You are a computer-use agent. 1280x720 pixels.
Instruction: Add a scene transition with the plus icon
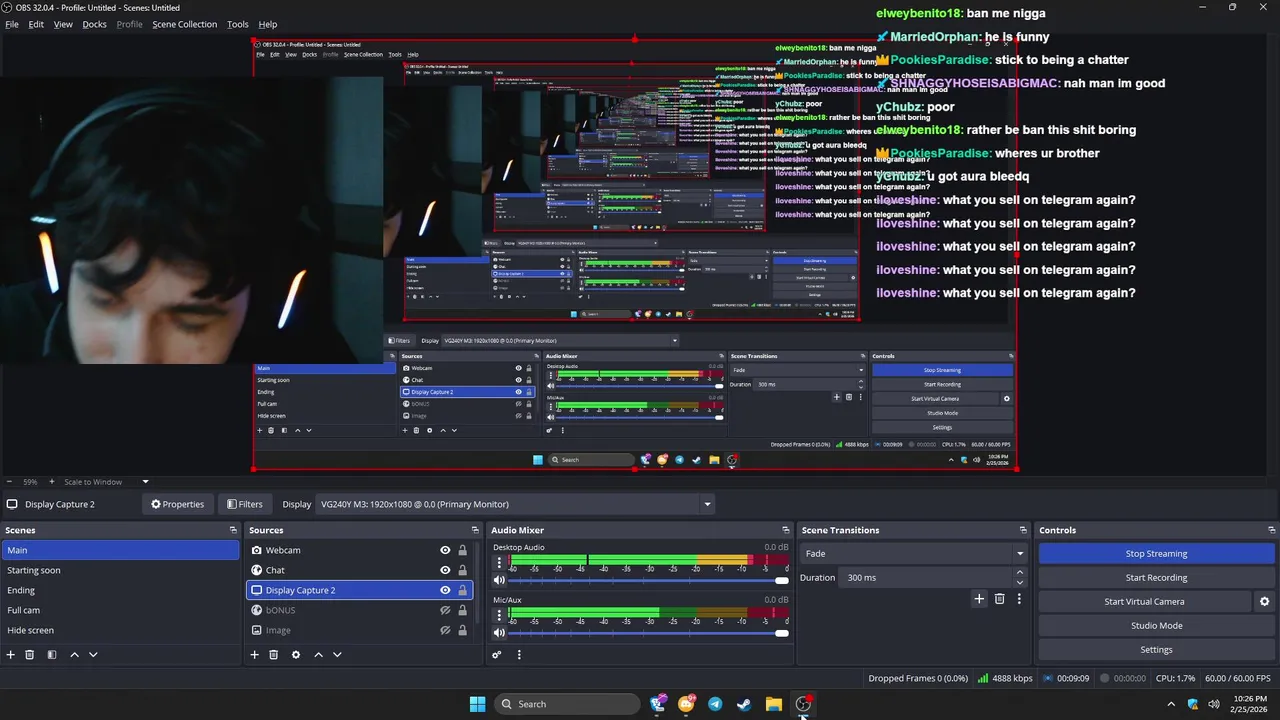click(979, 598)
